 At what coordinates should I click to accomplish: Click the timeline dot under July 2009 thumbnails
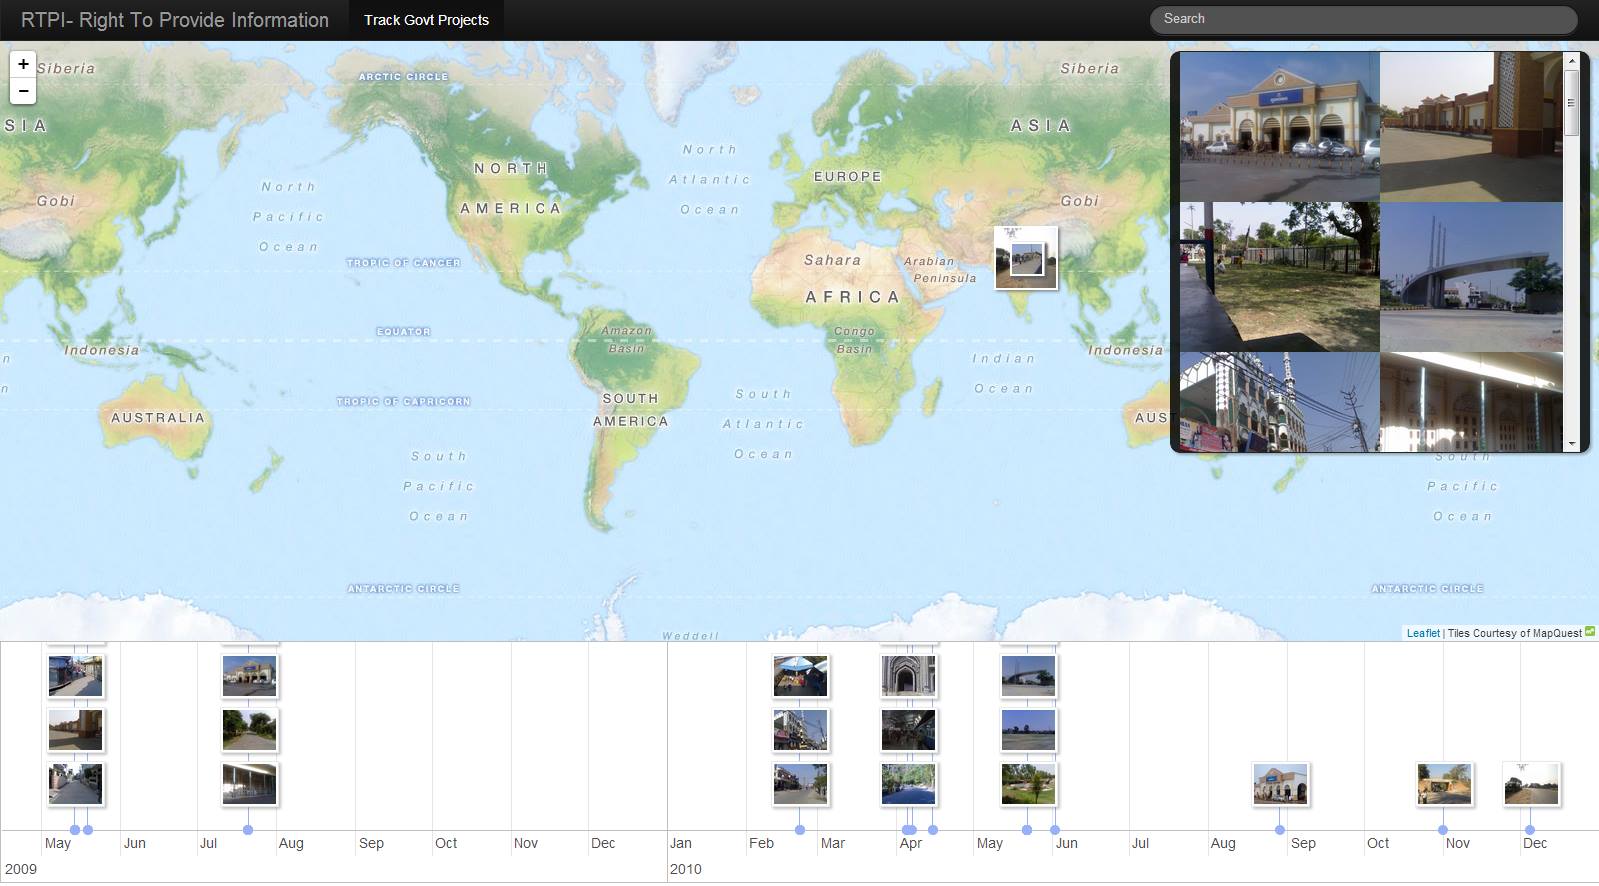[x=248, y=830]
